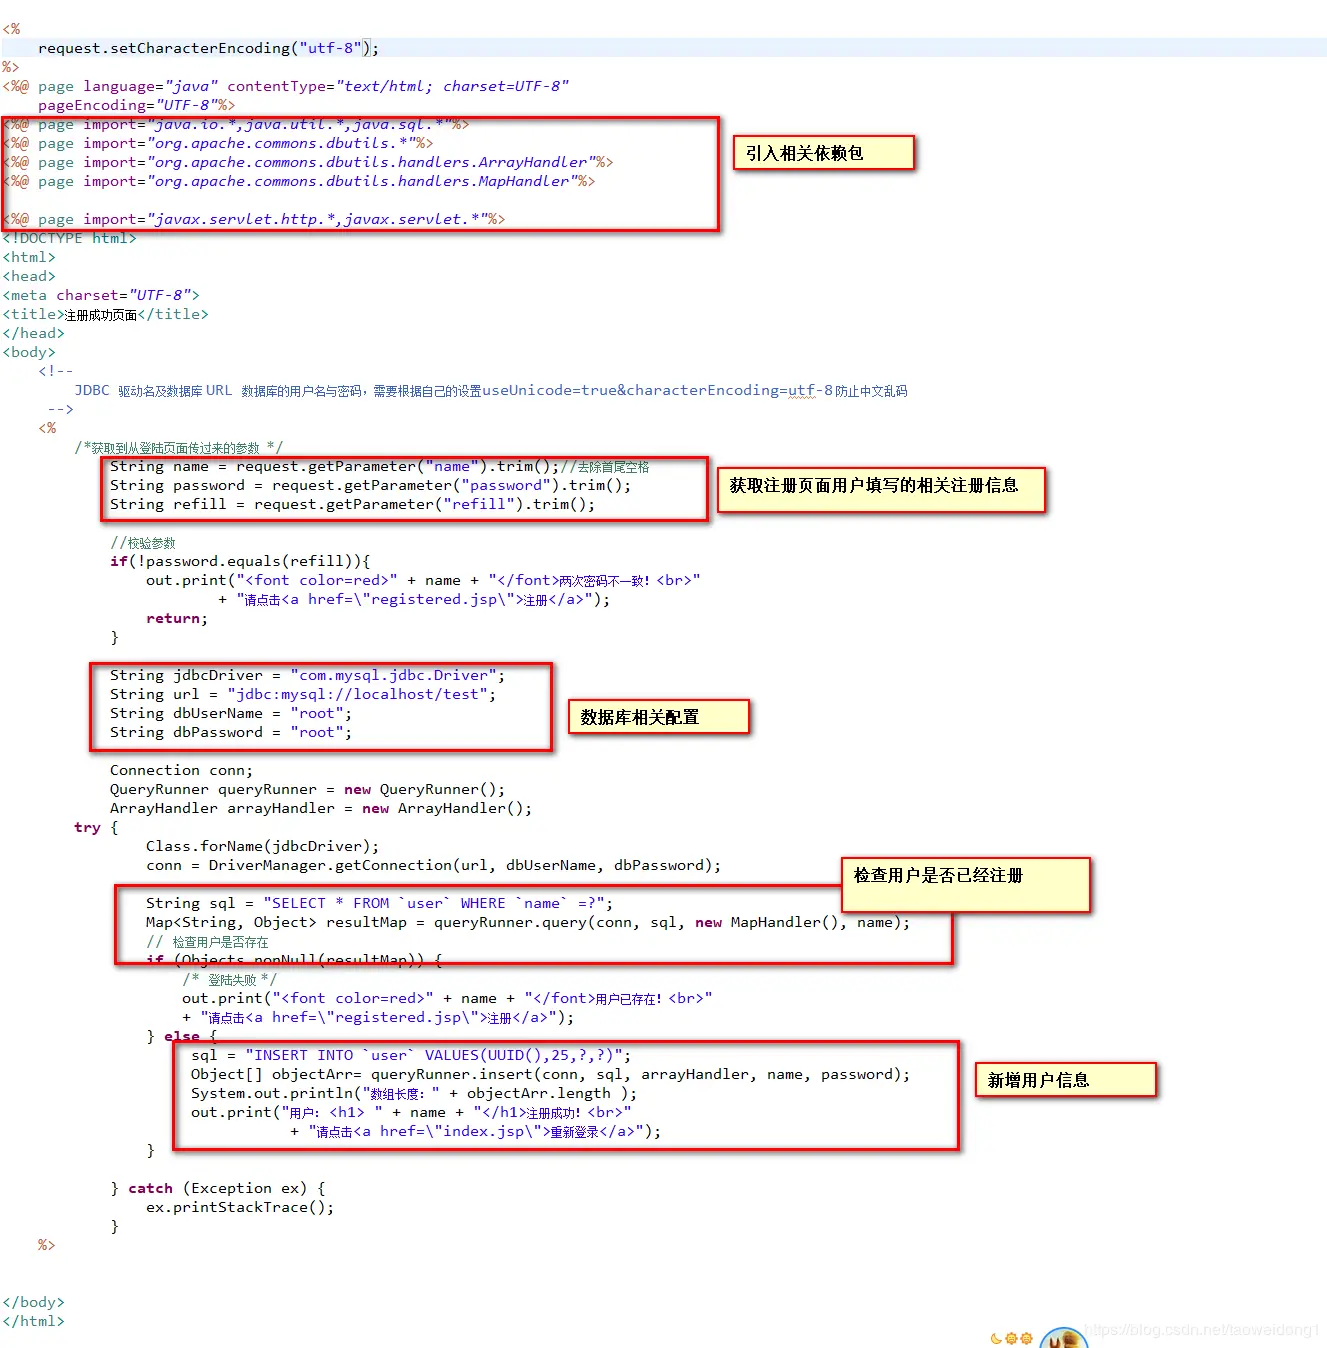This screenshot has height=1348, width=1327.
Task: Click the ArrayHandler arrayHandler = new ArrayHandler() line
Action: pyautogui.click(x=321, y=808)
